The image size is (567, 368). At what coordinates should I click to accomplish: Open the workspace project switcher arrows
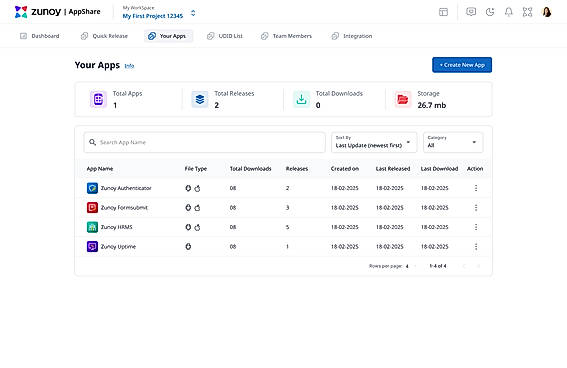193,13
